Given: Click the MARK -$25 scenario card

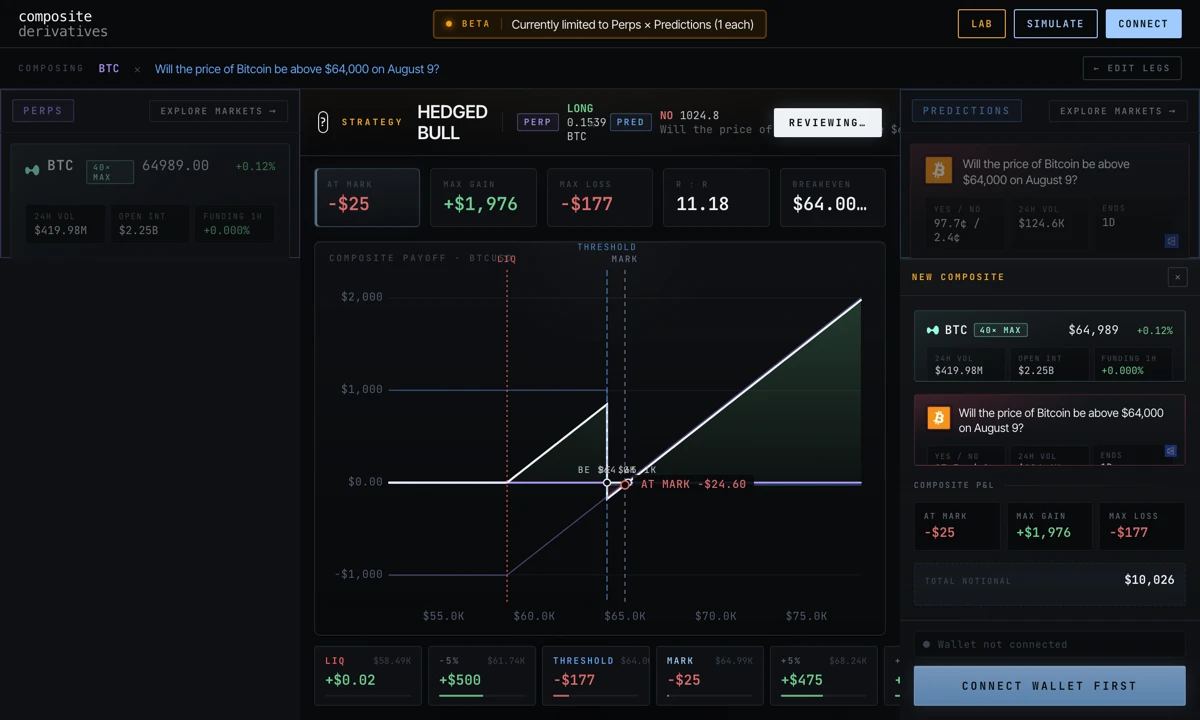Looking at the screenshot, I should (x=710, y=675).
